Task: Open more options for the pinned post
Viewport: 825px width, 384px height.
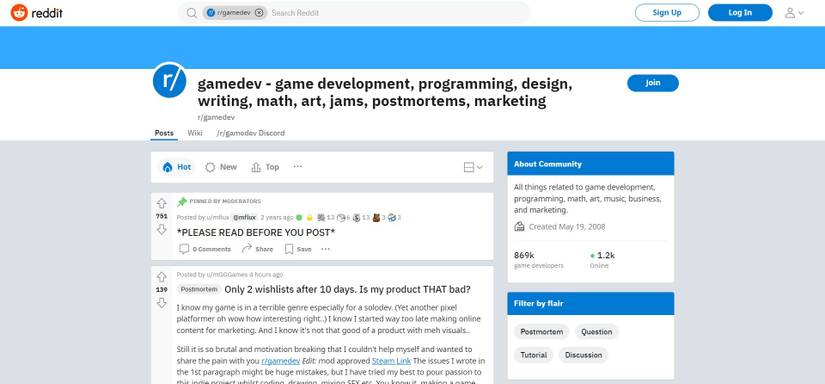Action: 326,249
